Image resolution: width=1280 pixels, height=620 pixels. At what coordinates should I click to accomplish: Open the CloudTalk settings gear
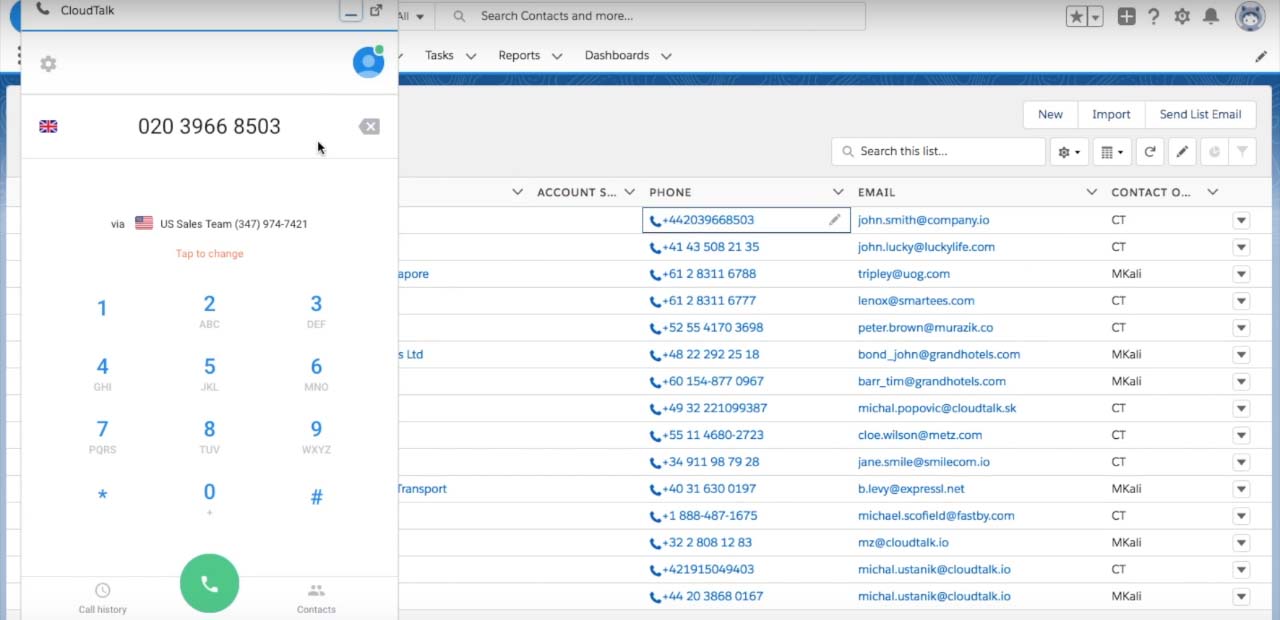pyautogui.click(x=48, y=62)
